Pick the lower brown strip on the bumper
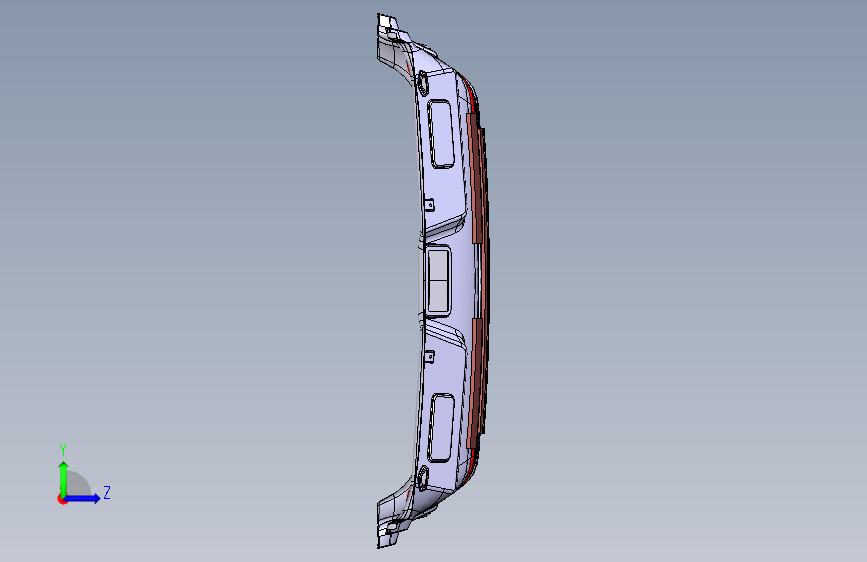Image resolution: width=867 pixels, height=562 pixels. tap(477, 384)
